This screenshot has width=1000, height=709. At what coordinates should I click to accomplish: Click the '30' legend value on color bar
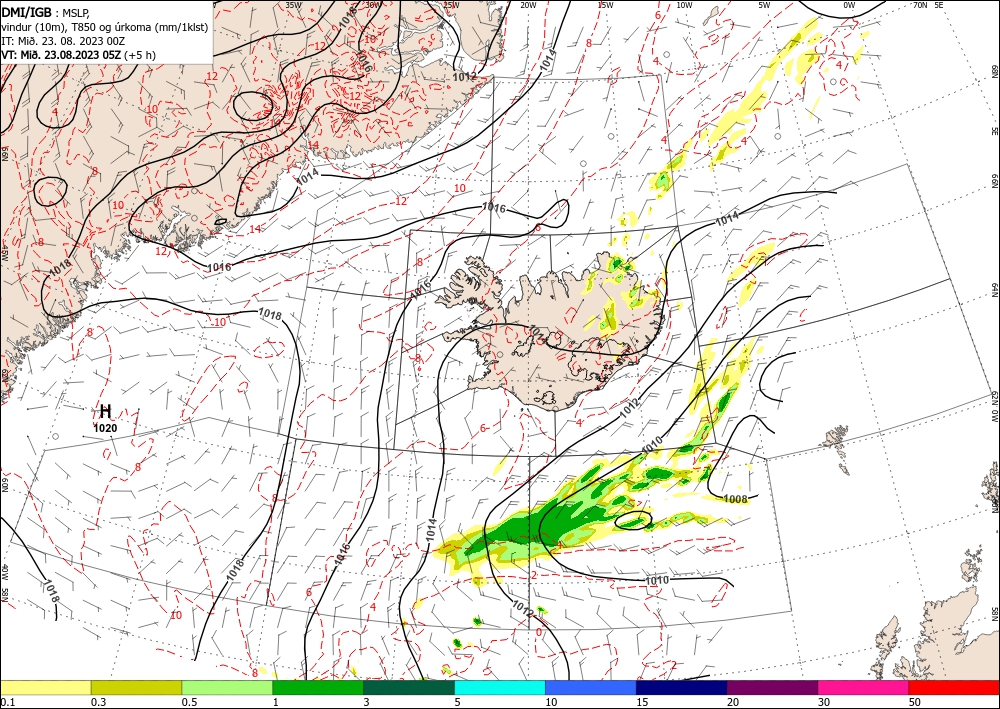click(x=824, y=701)
